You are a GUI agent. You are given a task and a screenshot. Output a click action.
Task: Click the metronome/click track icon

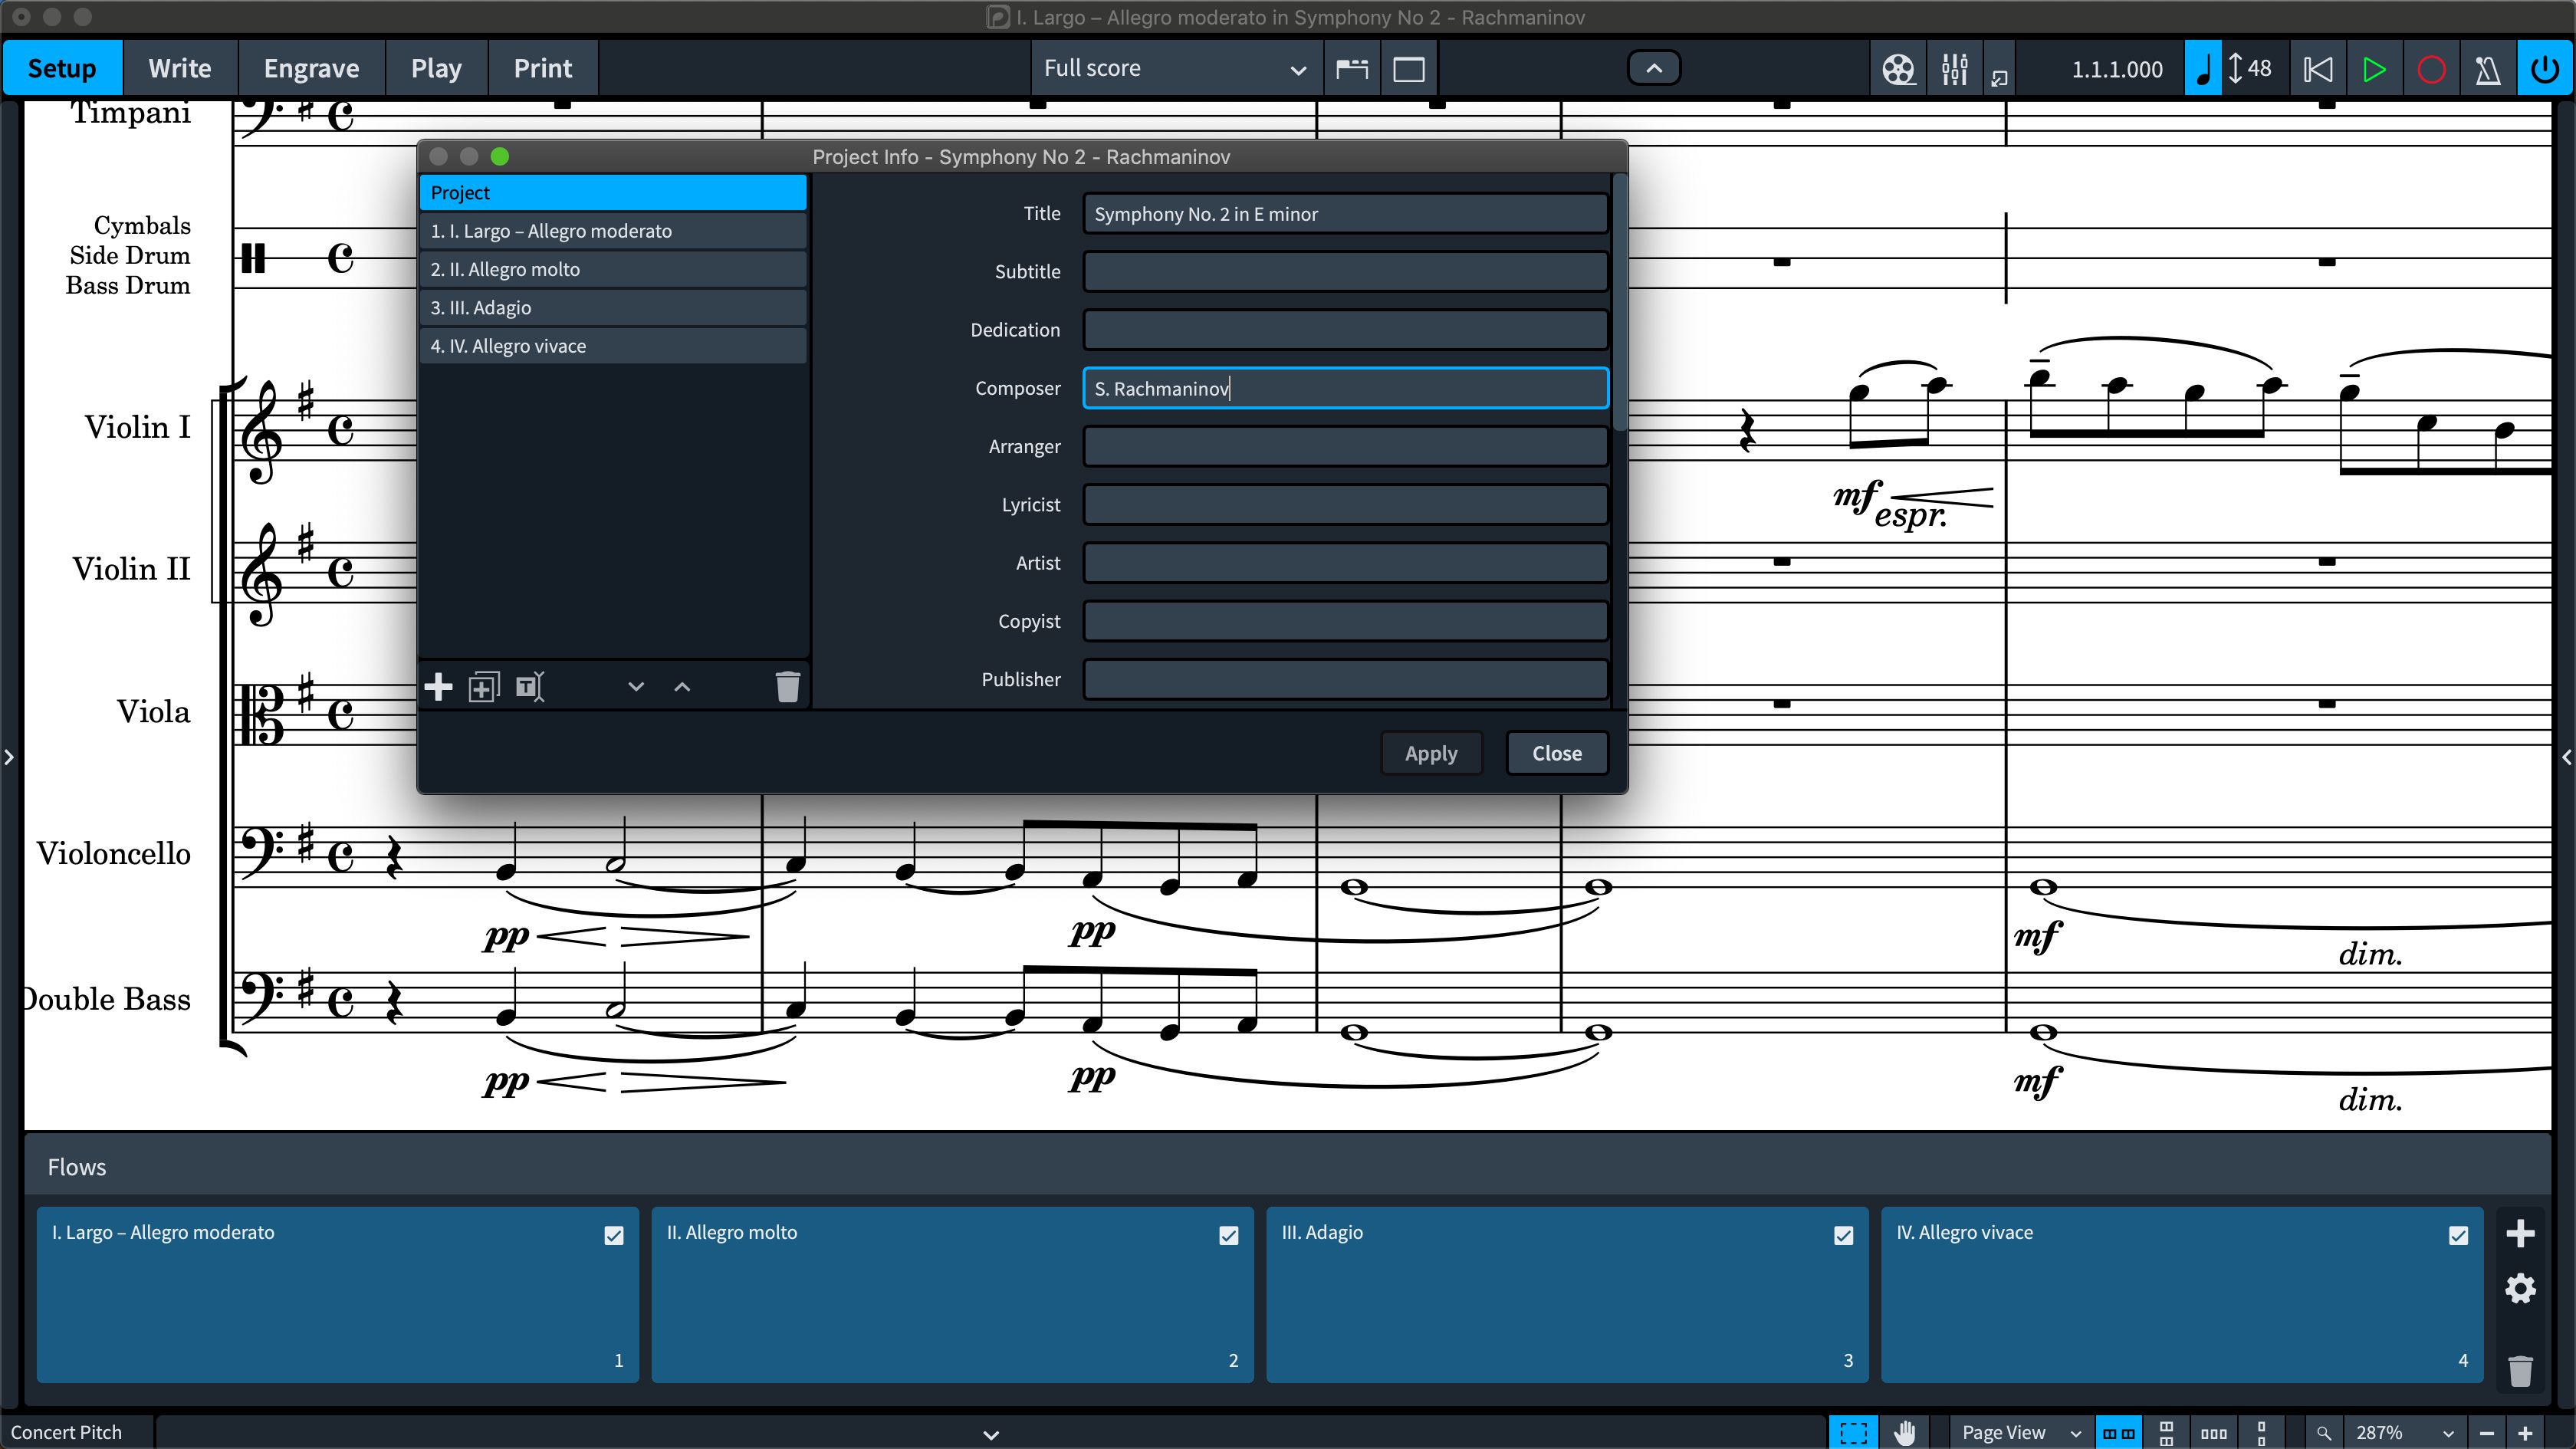(2489, 67)
